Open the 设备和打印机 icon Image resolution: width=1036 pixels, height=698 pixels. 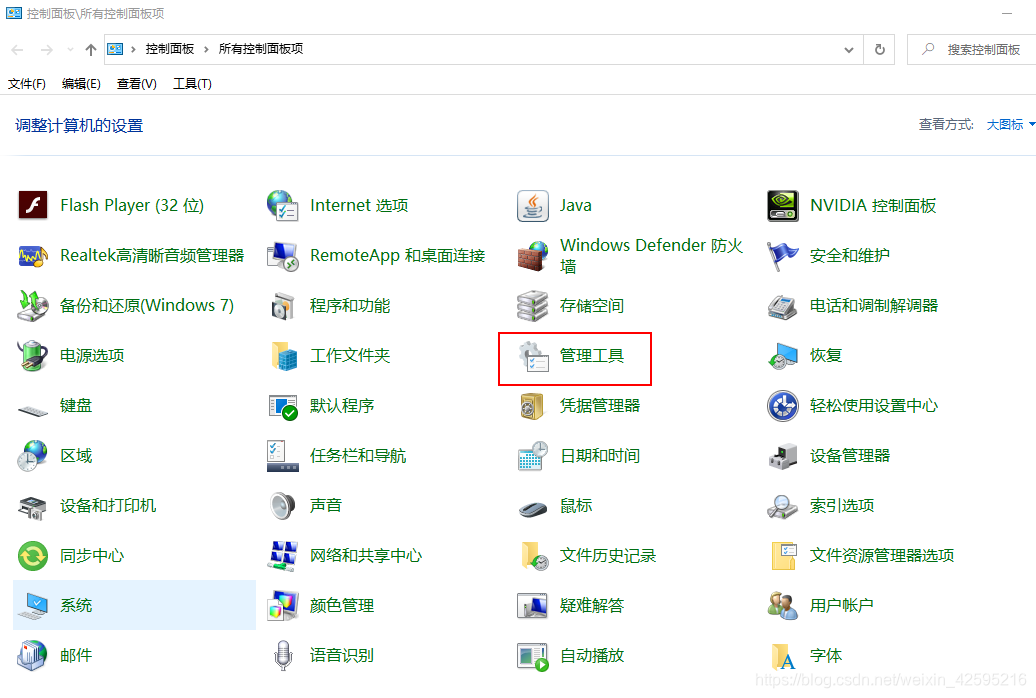33,506
